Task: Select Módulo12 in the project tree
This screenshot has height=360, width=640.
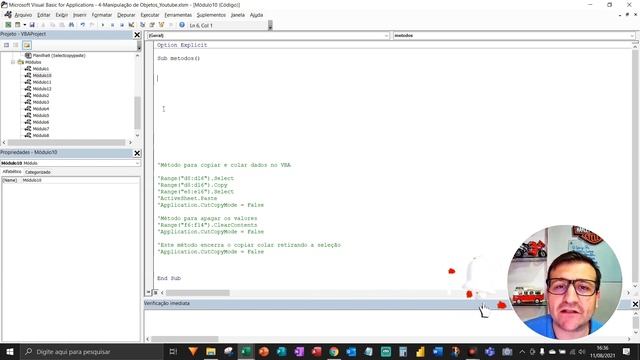Action: point(42,89)
